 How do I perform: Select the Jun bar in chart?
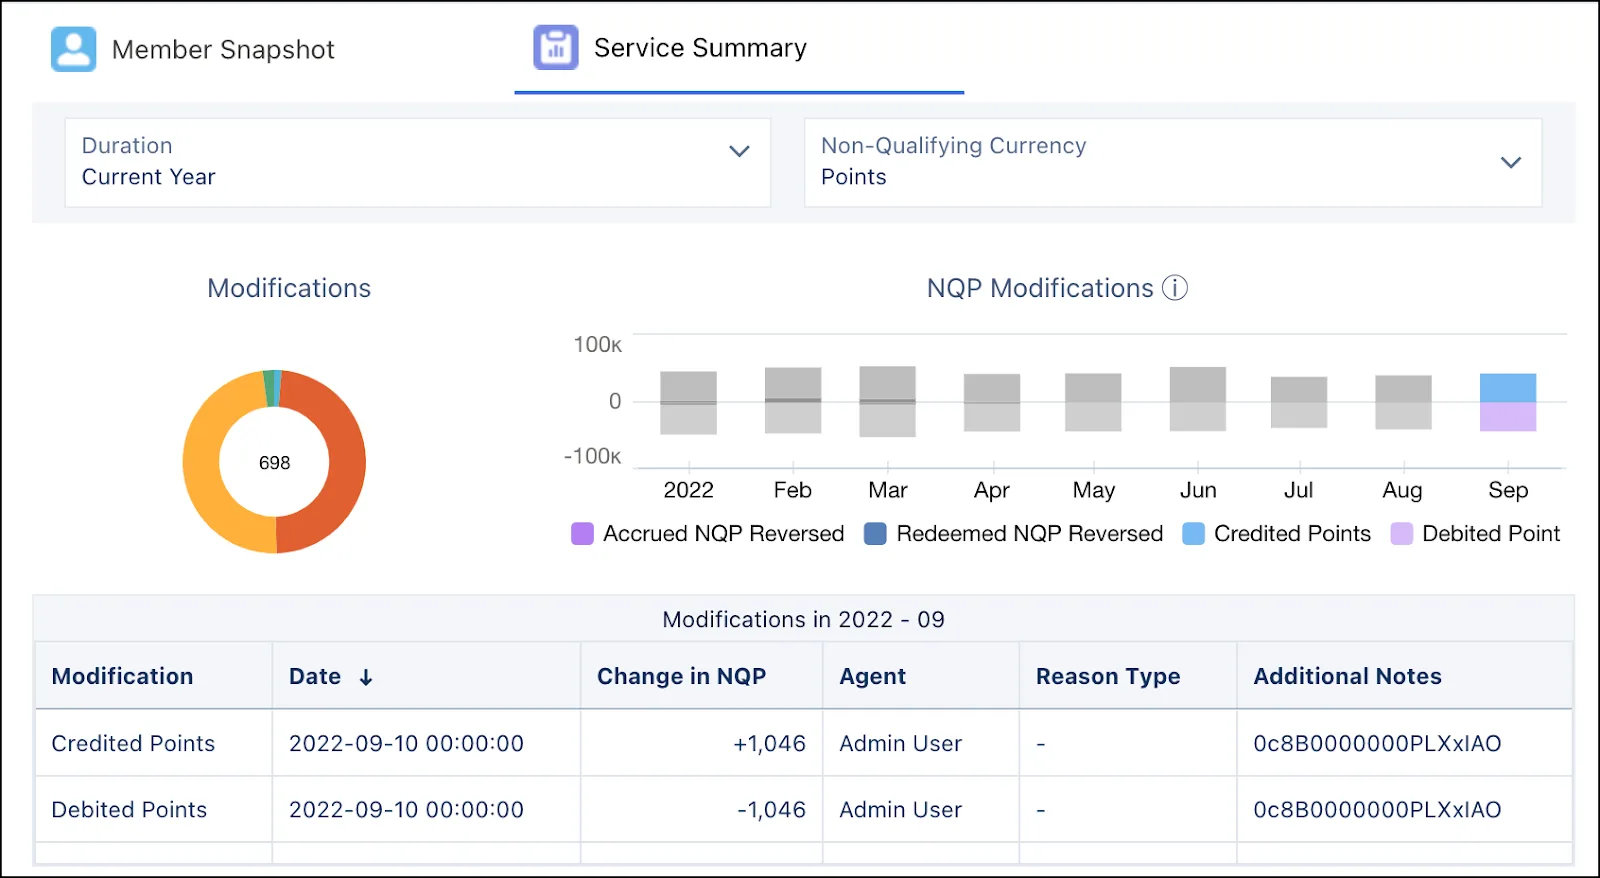point(1198,399)
